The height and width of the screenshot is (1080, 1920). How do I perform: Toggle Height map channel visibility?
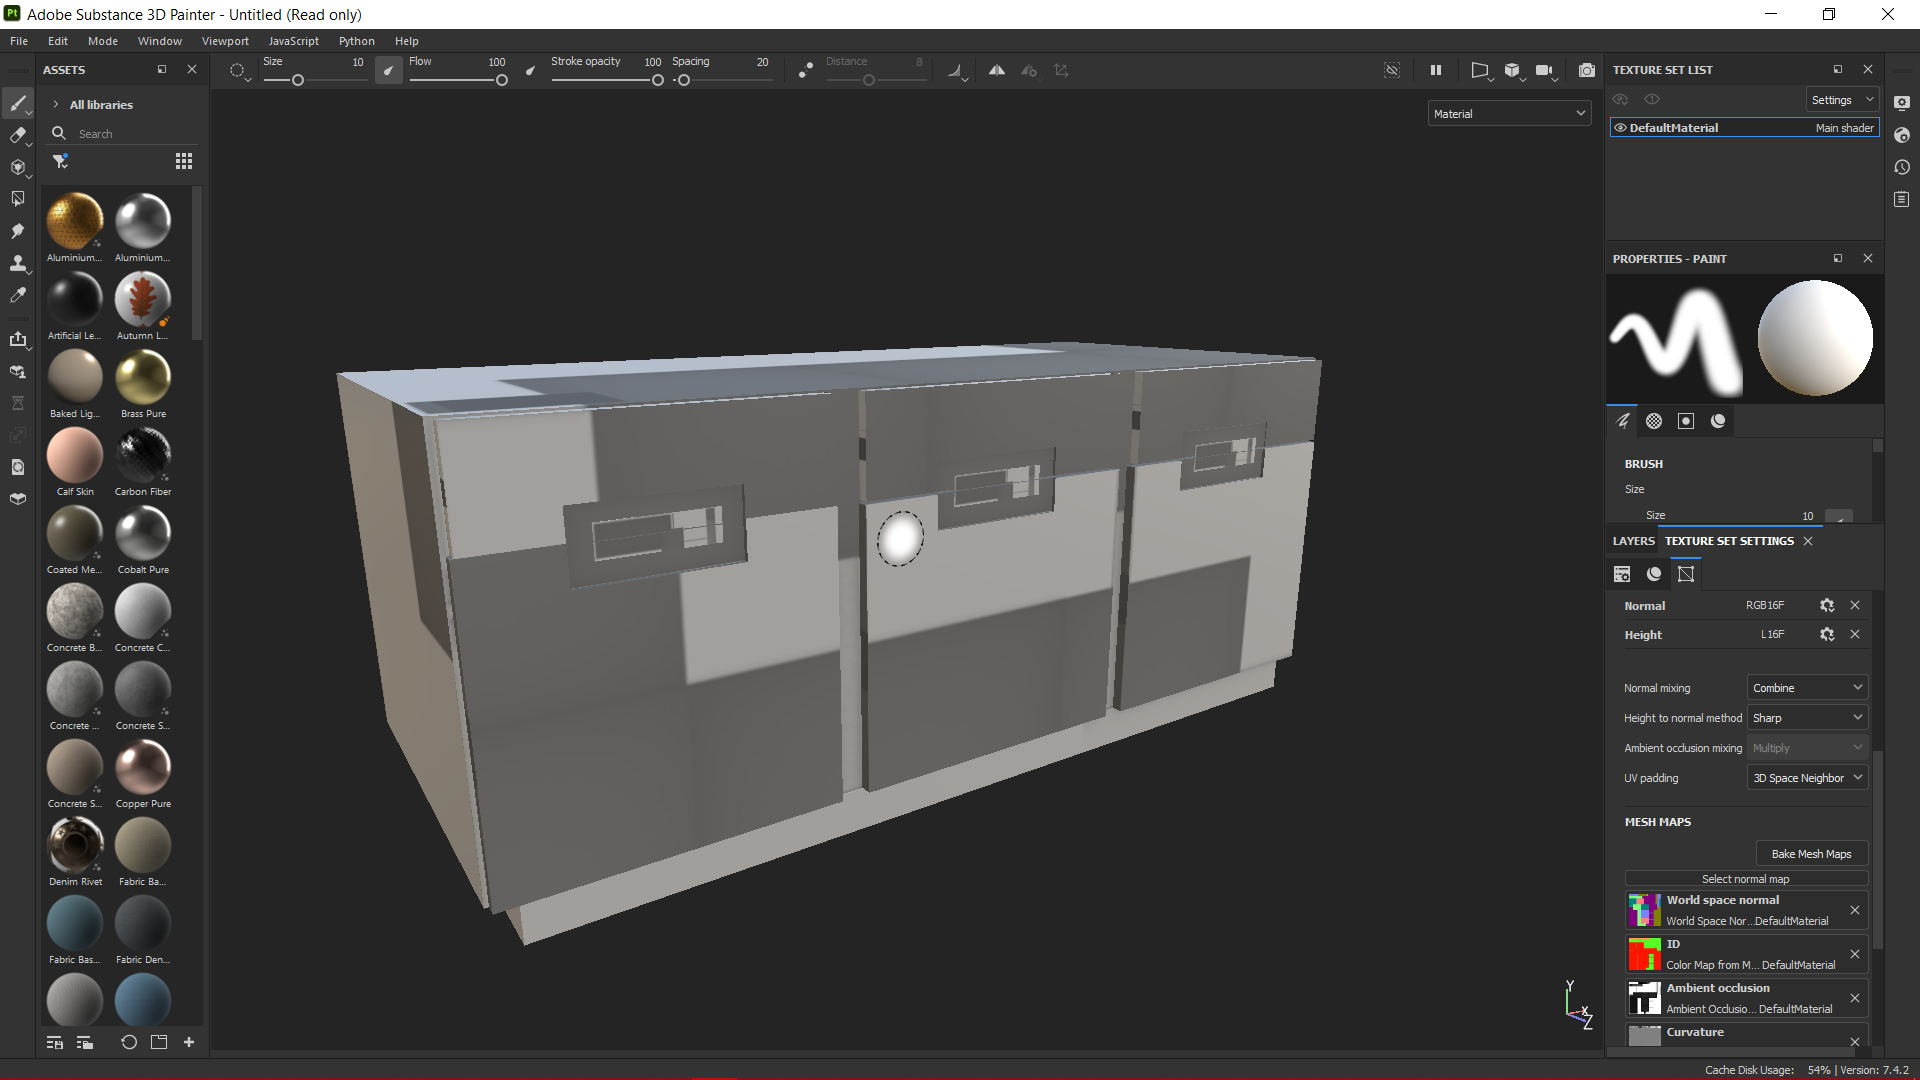1643,634
